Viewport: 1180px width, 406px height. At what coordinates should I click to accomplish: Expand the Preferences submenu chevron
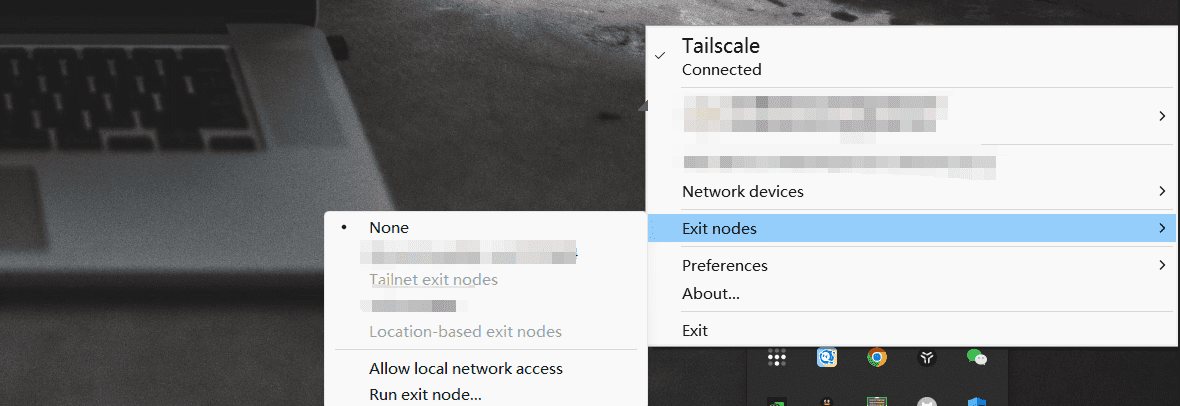[x=1163, y=265]
